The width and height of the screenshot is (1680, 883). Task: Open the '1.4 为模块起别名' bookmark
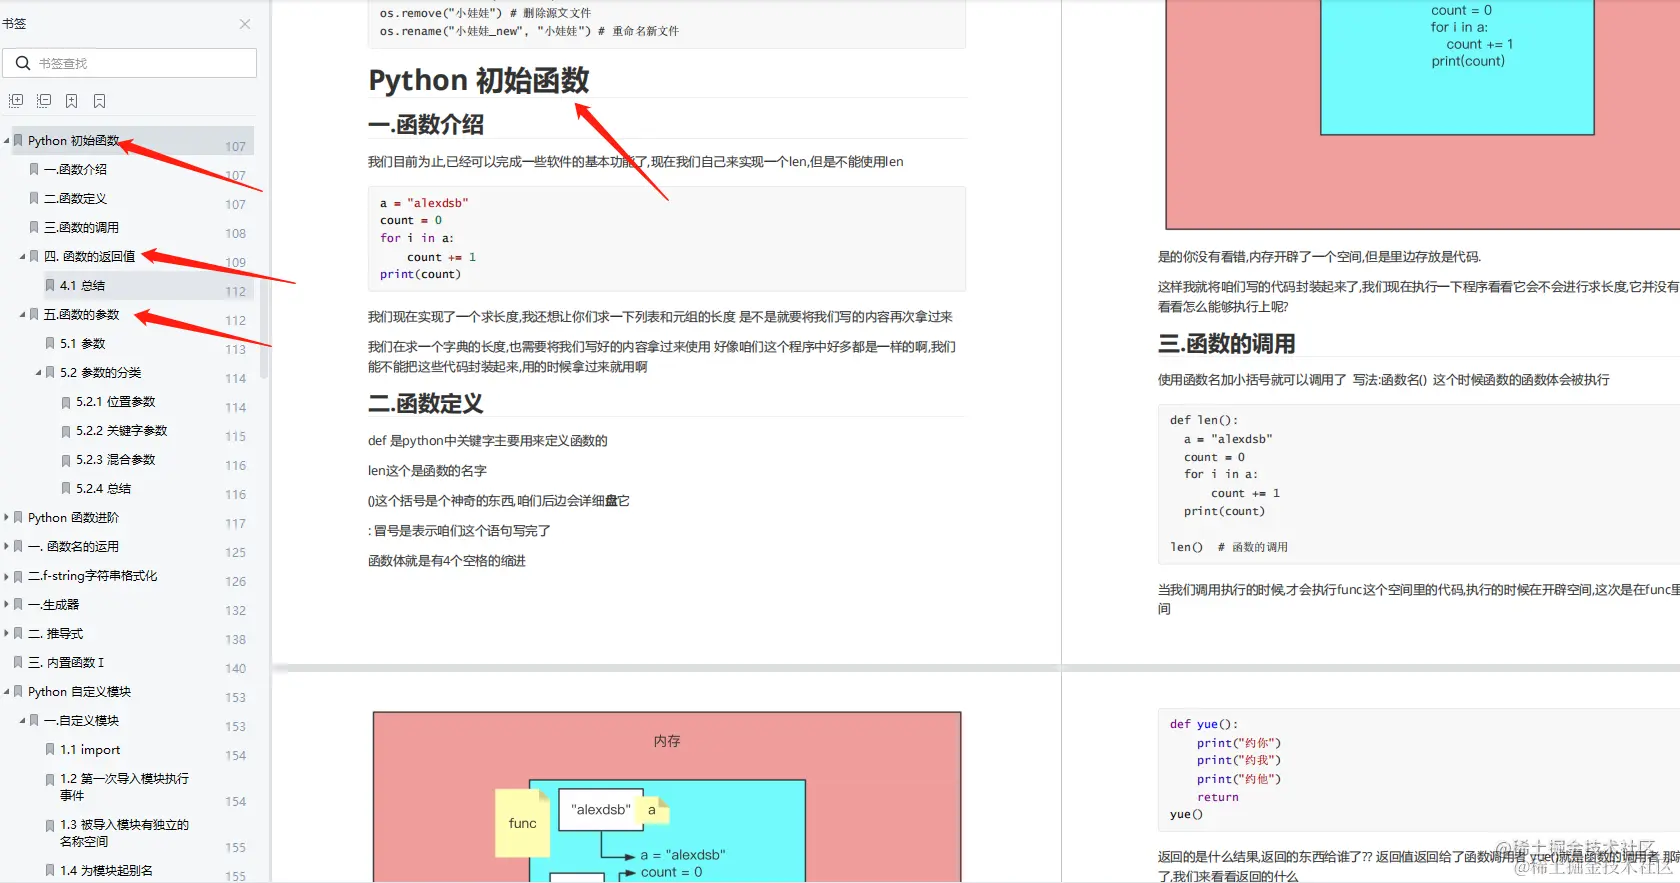[106, 871]
